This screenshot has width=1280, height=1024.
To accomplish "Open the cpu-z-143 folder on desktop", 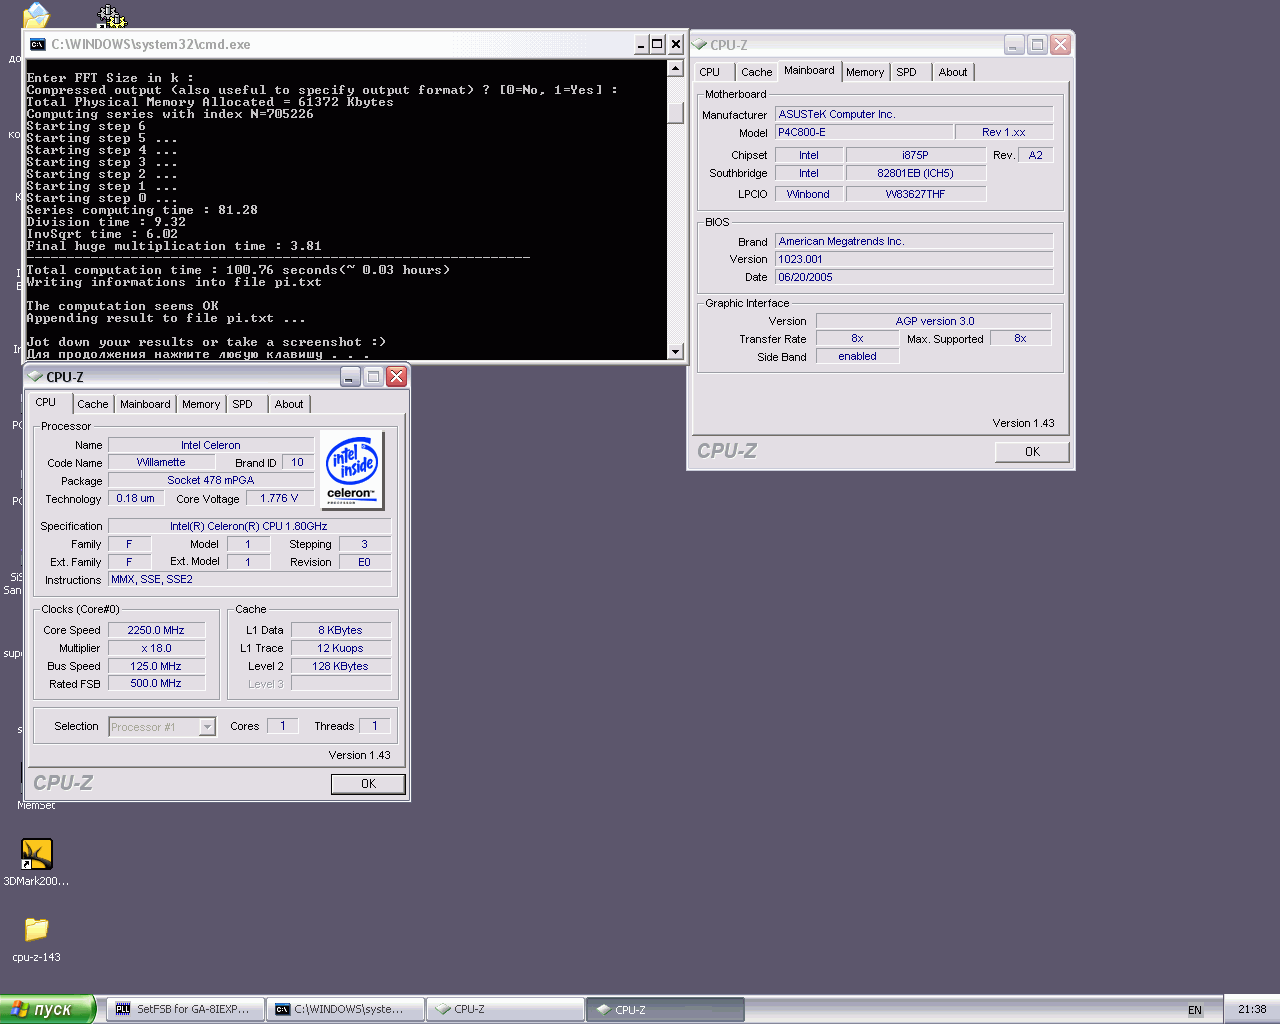I will coord(36,937).
